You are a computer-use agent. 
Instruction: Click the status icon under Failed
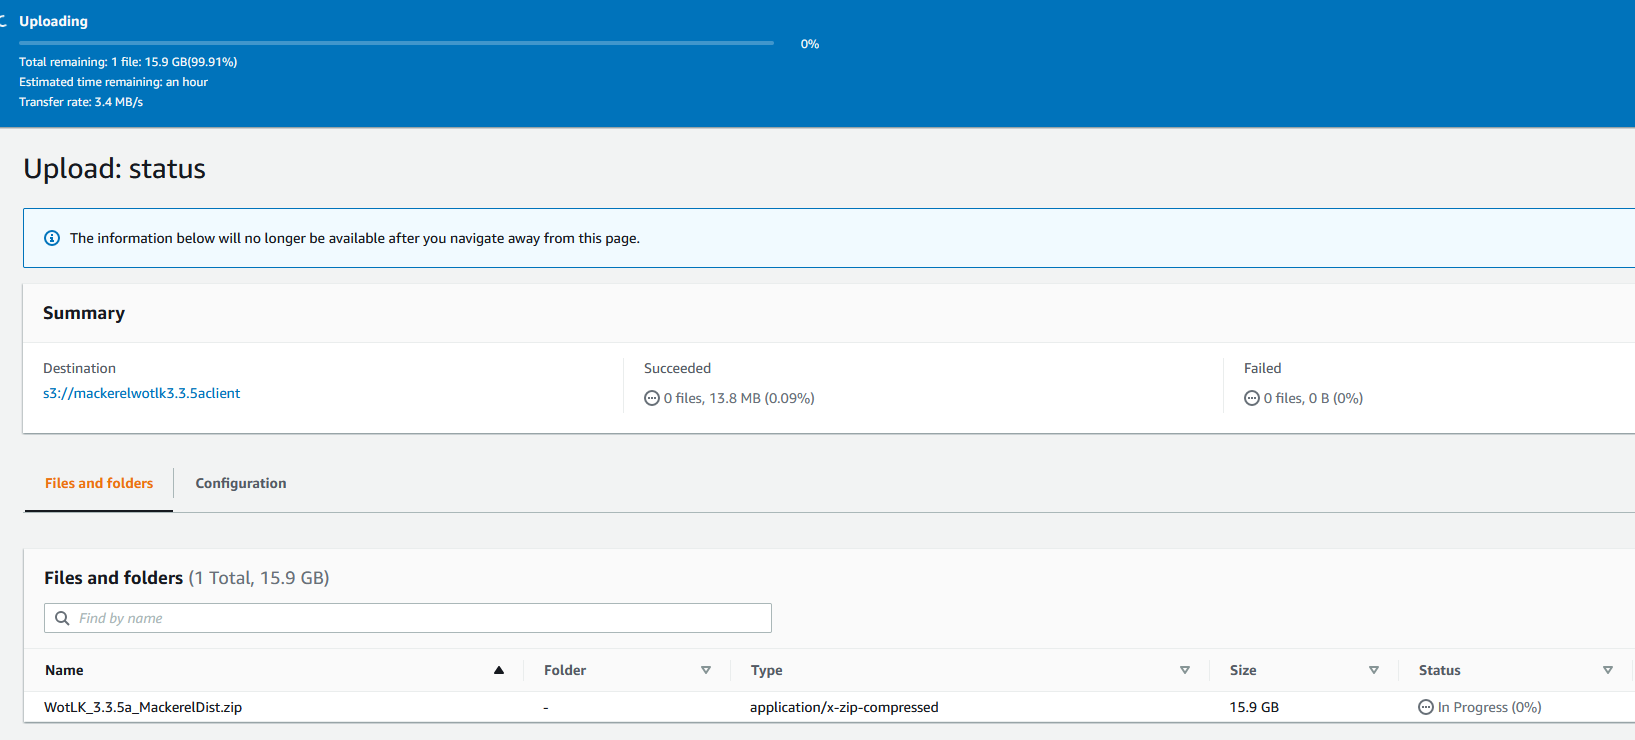[1251, 398]
